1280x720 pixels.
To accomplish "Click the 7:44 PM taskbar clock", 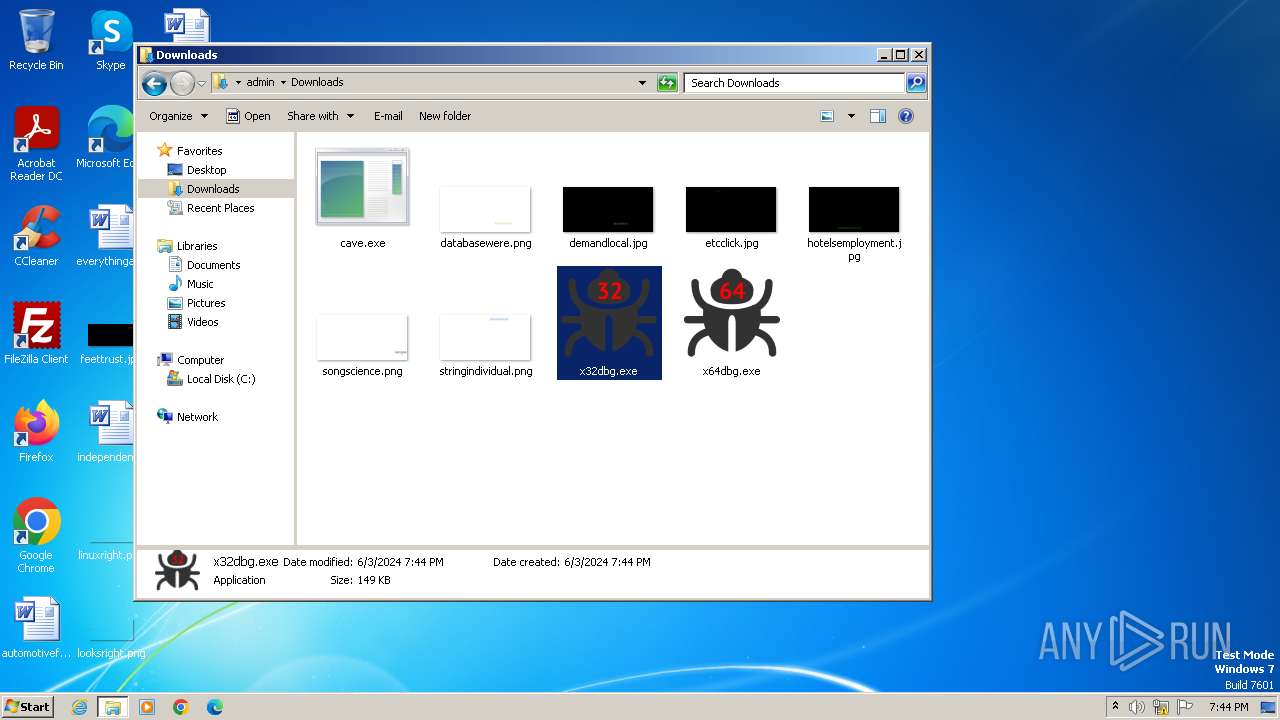I will coord(1229,707).
